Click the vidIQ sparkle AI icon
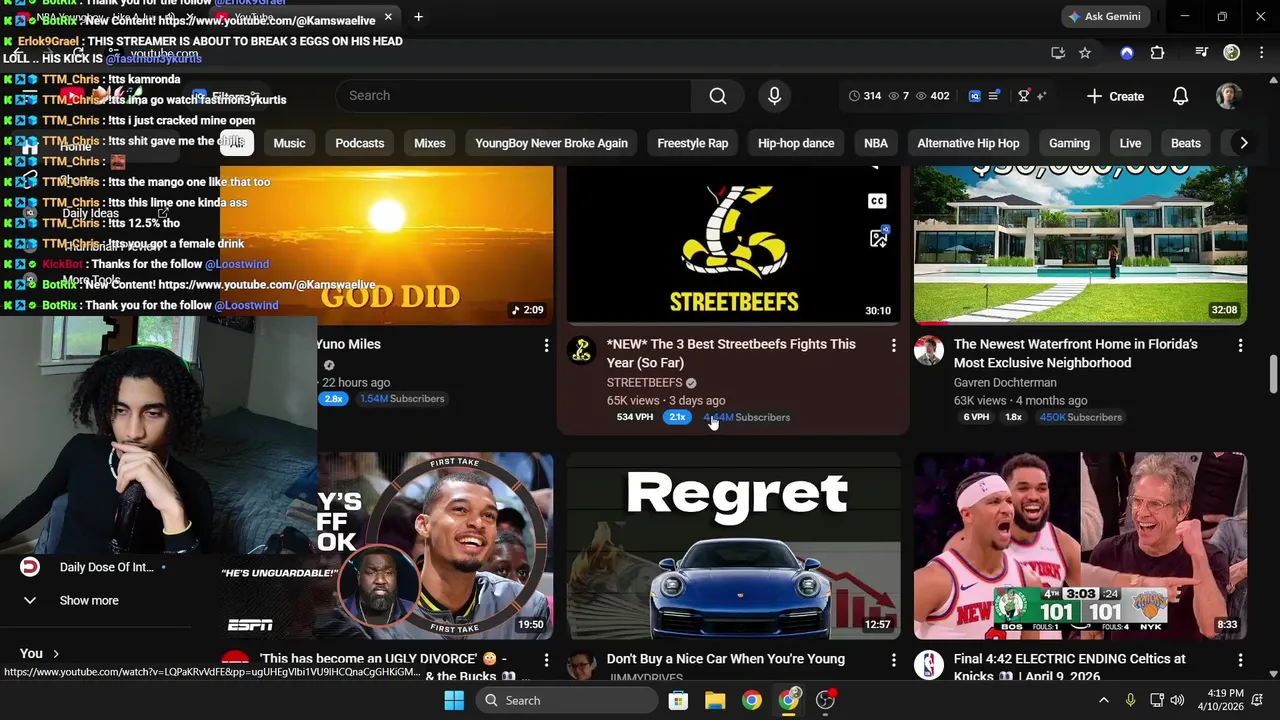This screenshot has width=1280, height=720. point(1041,96)
